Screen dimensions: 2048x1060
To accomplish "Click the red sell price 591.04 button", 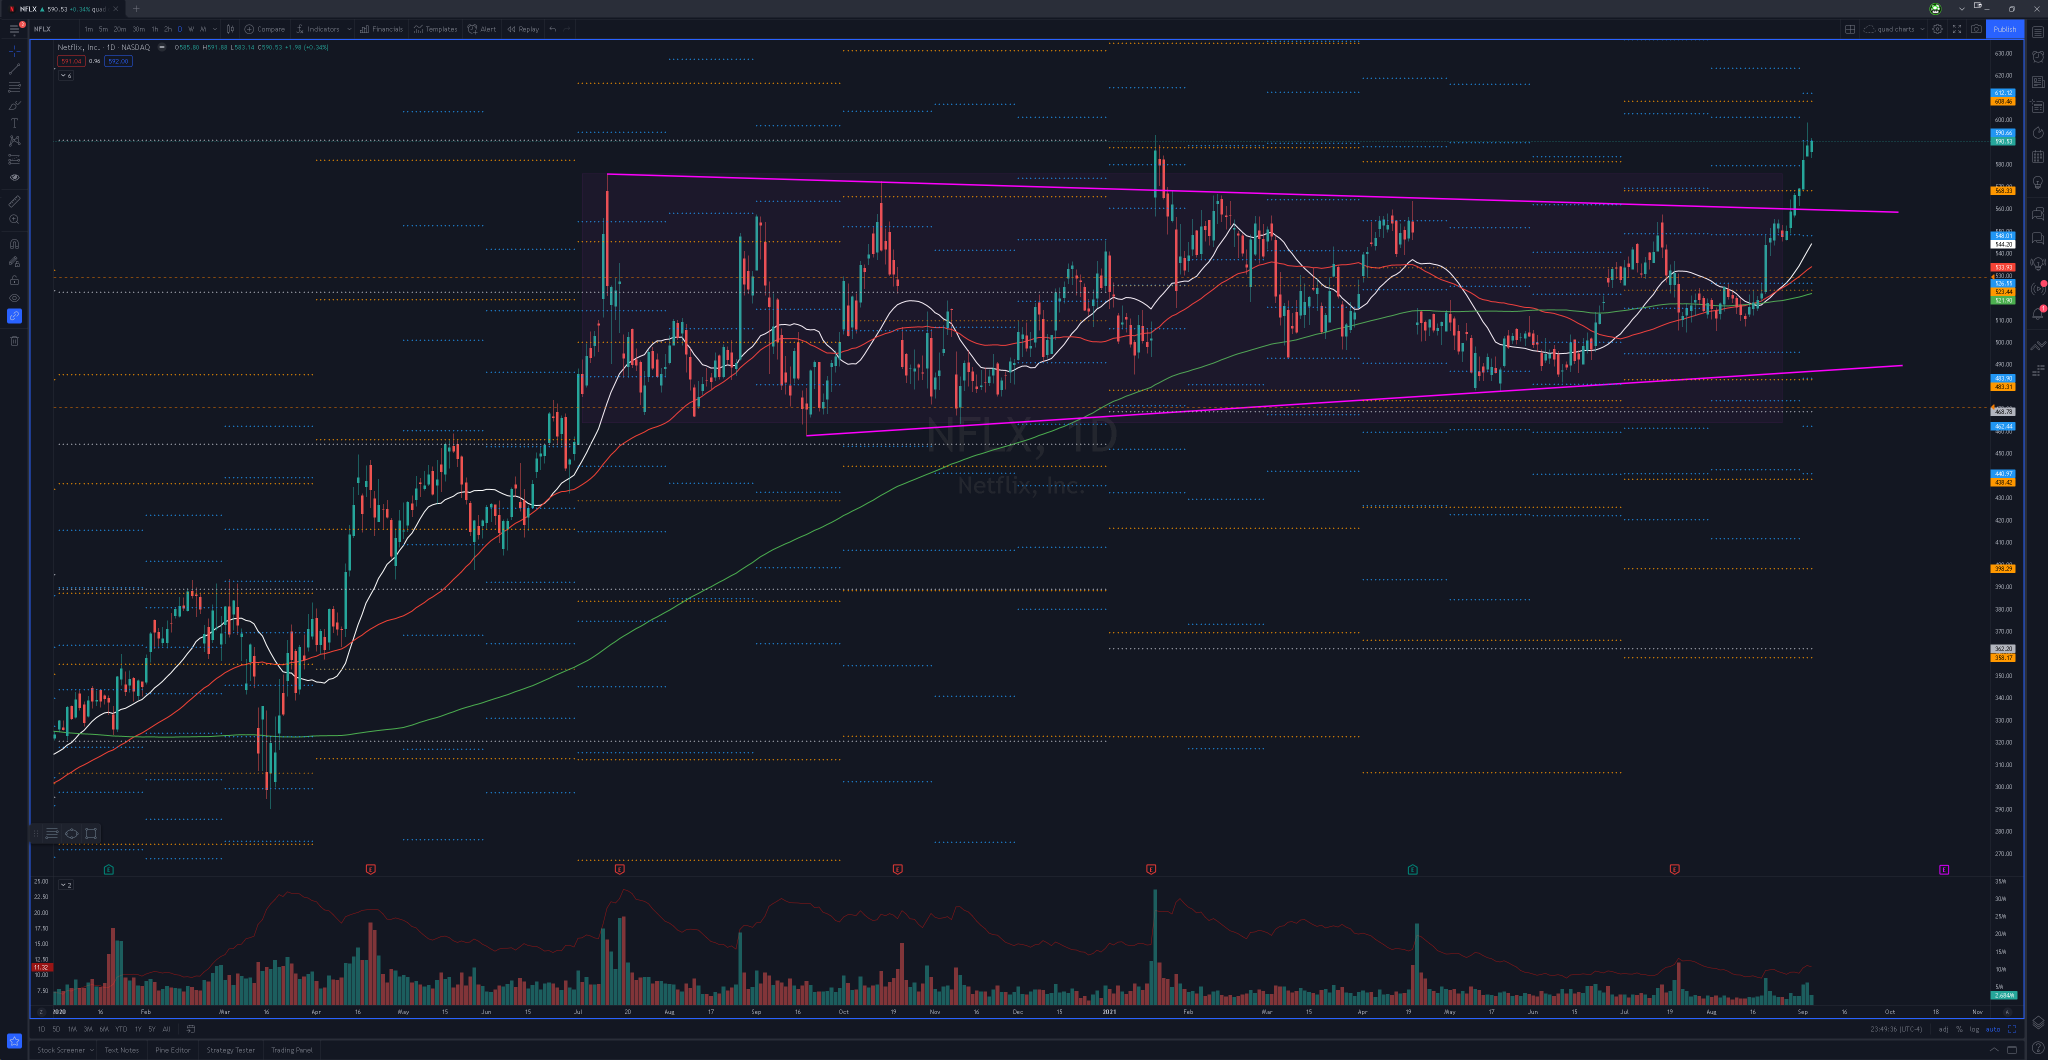I will (70, 61).
